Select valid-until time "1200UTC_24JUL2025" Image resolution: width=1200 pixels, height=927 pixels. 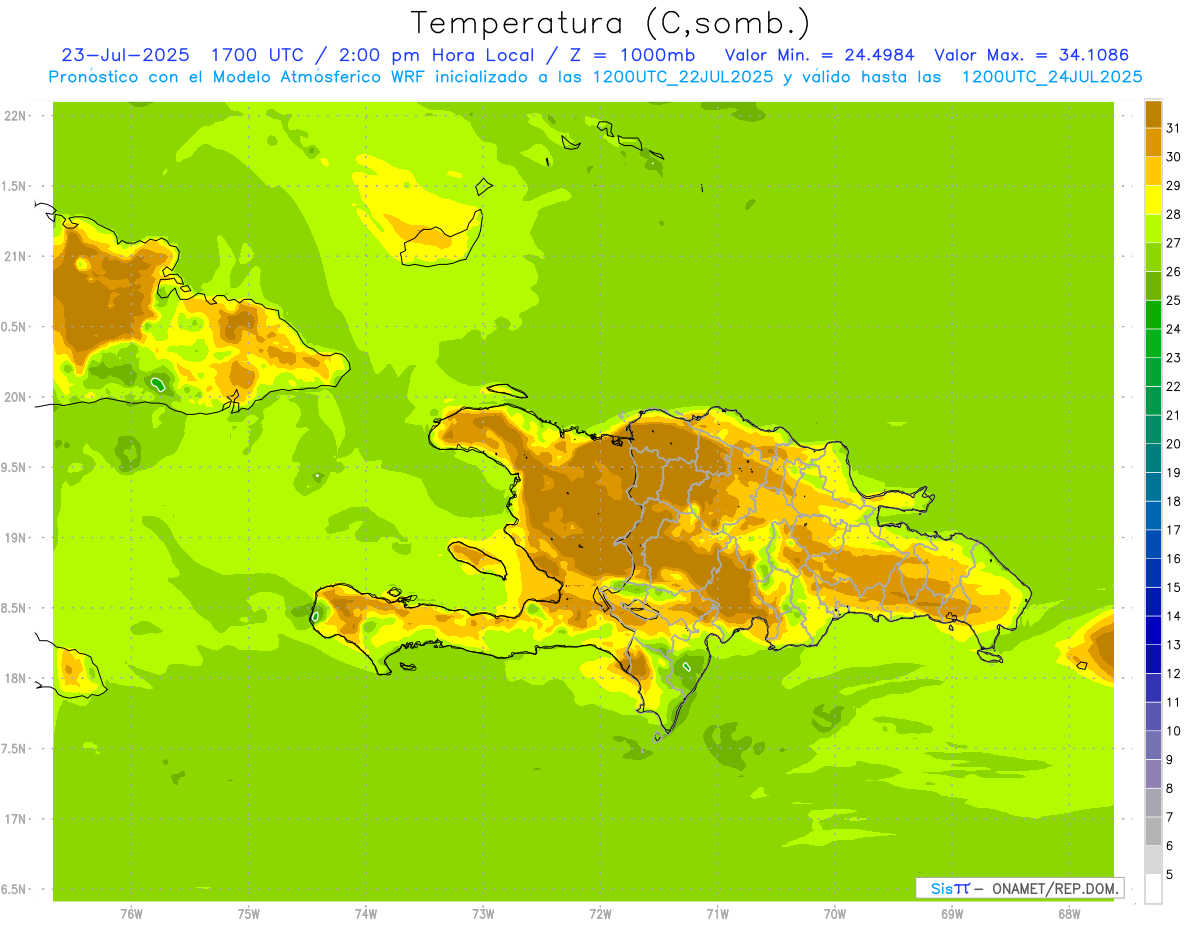pyautogui.click(x=1051, y=77)
